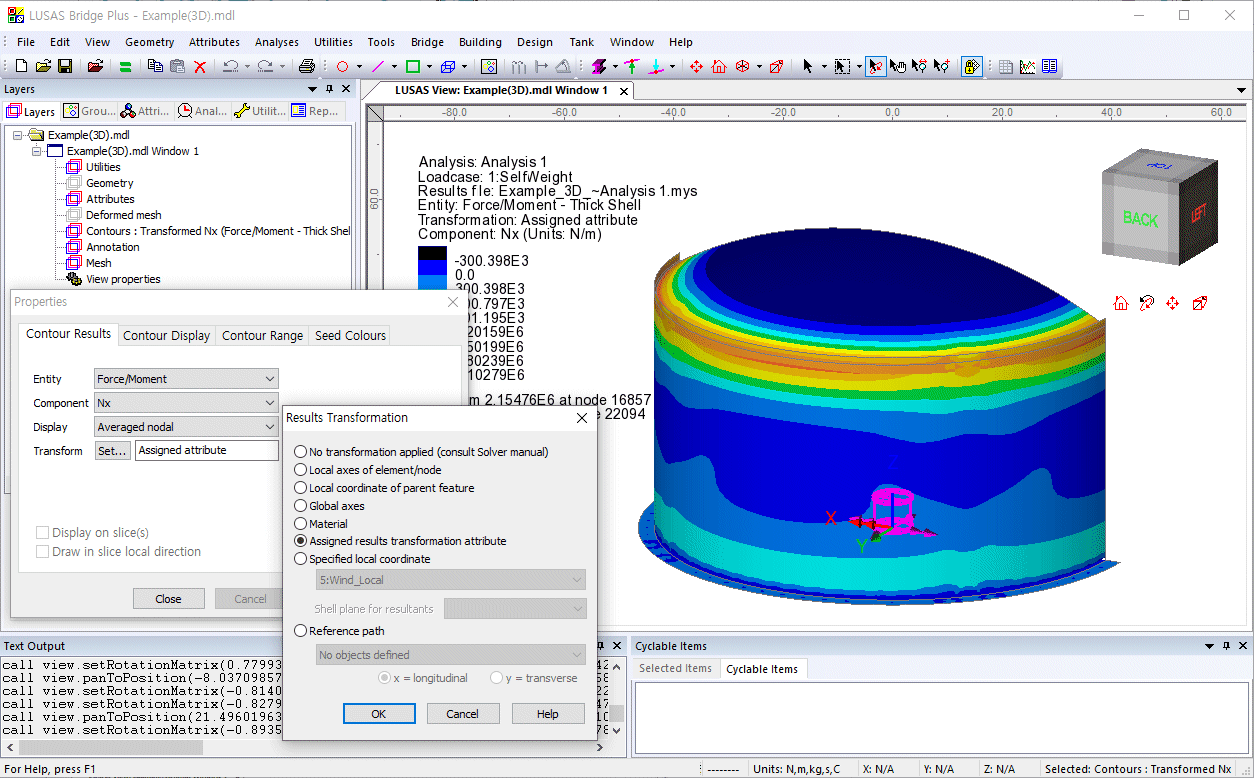Click the open folder toolbar icon
Viewport: 1254px width, 778px height.
pos(43,67)
